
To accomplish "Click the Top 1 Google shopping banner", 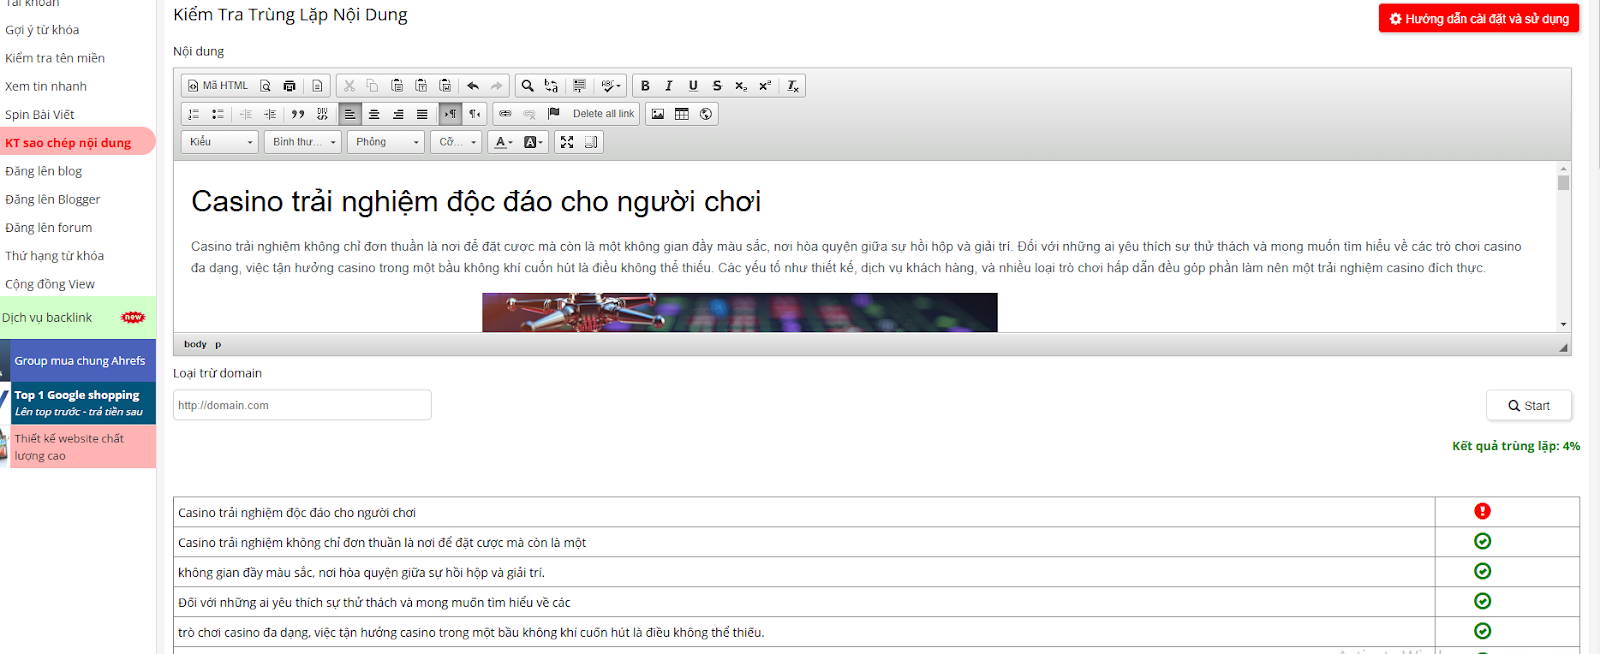I will 80,403.
